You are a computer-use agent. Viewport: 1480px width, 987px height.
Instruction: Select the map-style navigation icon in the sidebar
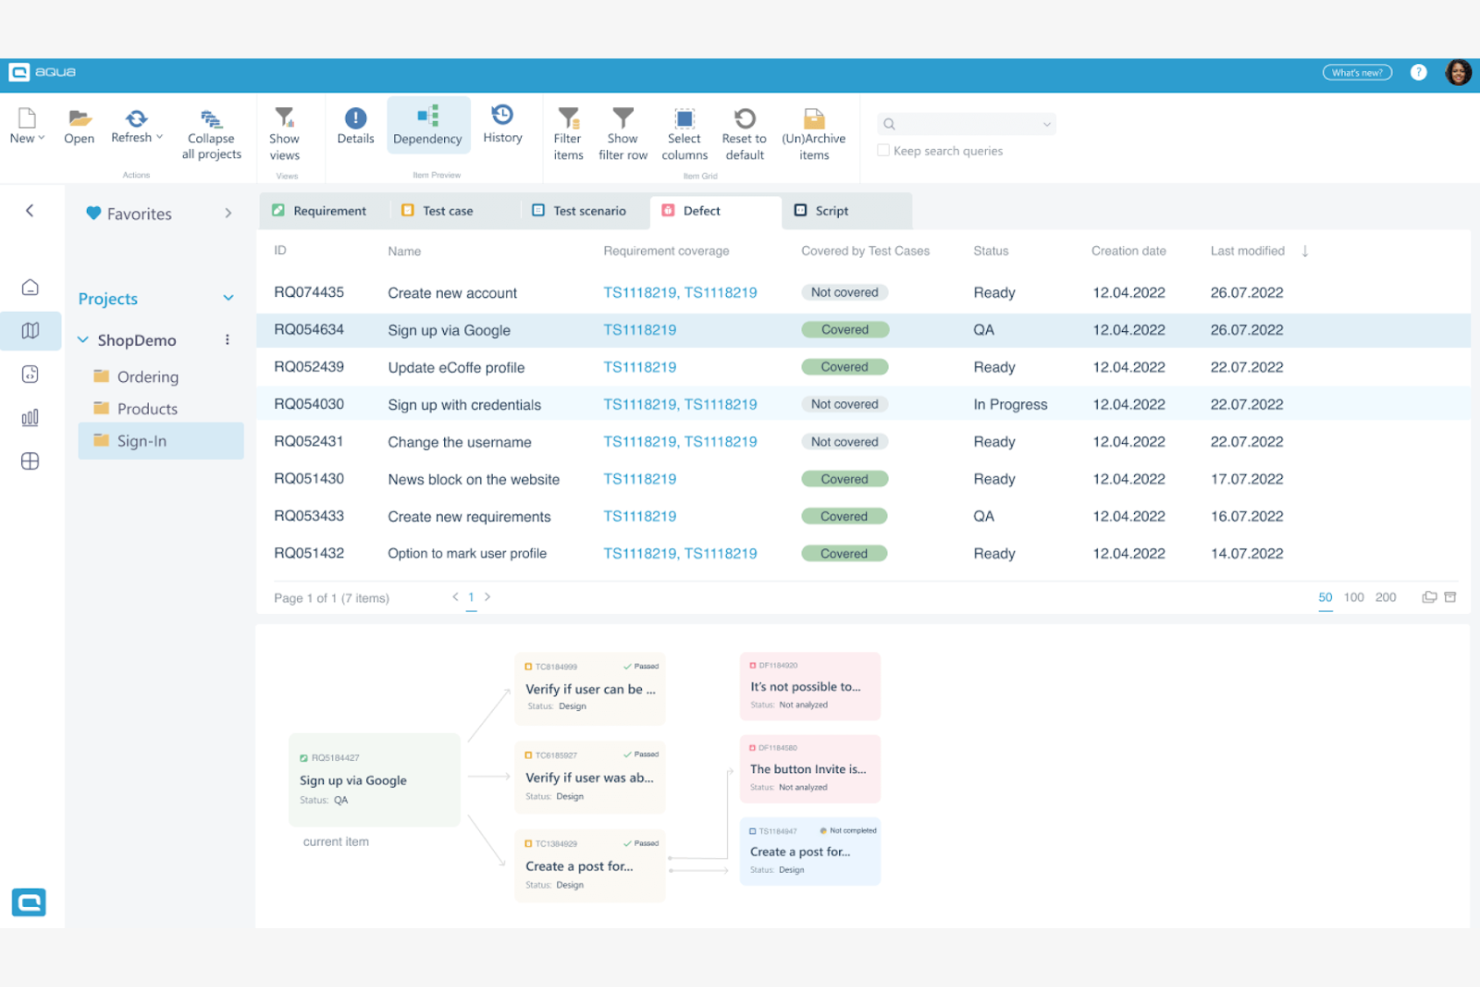[30, 330]
